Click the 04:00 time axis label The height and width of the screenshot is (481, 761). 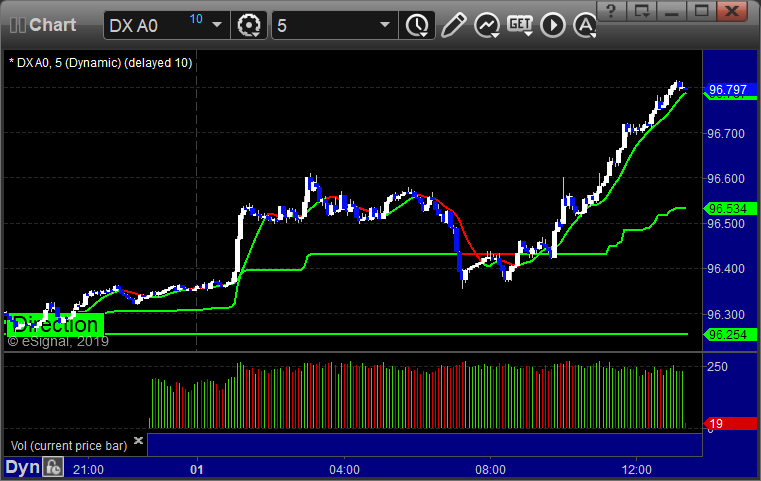(x=345, y=470)
